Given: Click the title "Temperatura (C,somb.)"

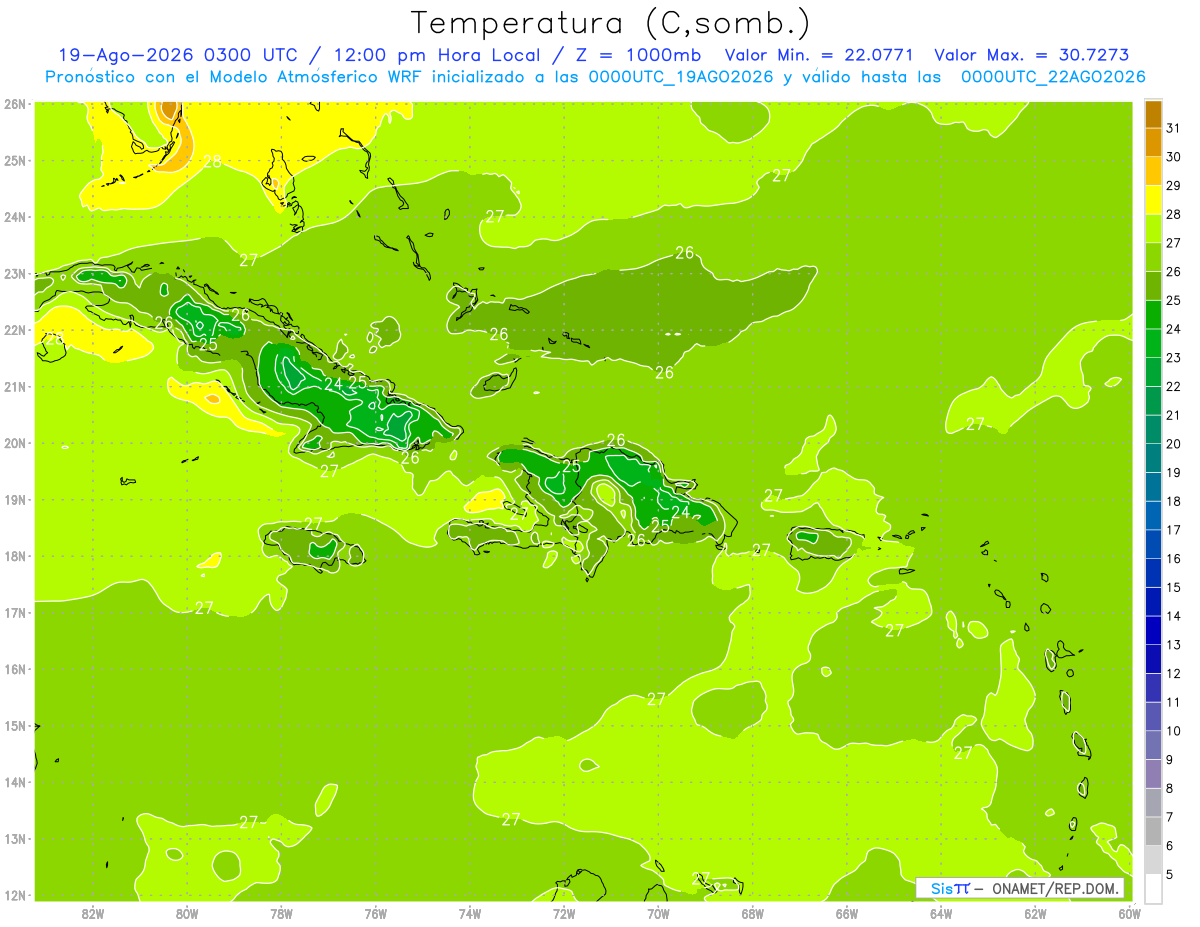Looking at the screenshot, I should pos(611,23).
